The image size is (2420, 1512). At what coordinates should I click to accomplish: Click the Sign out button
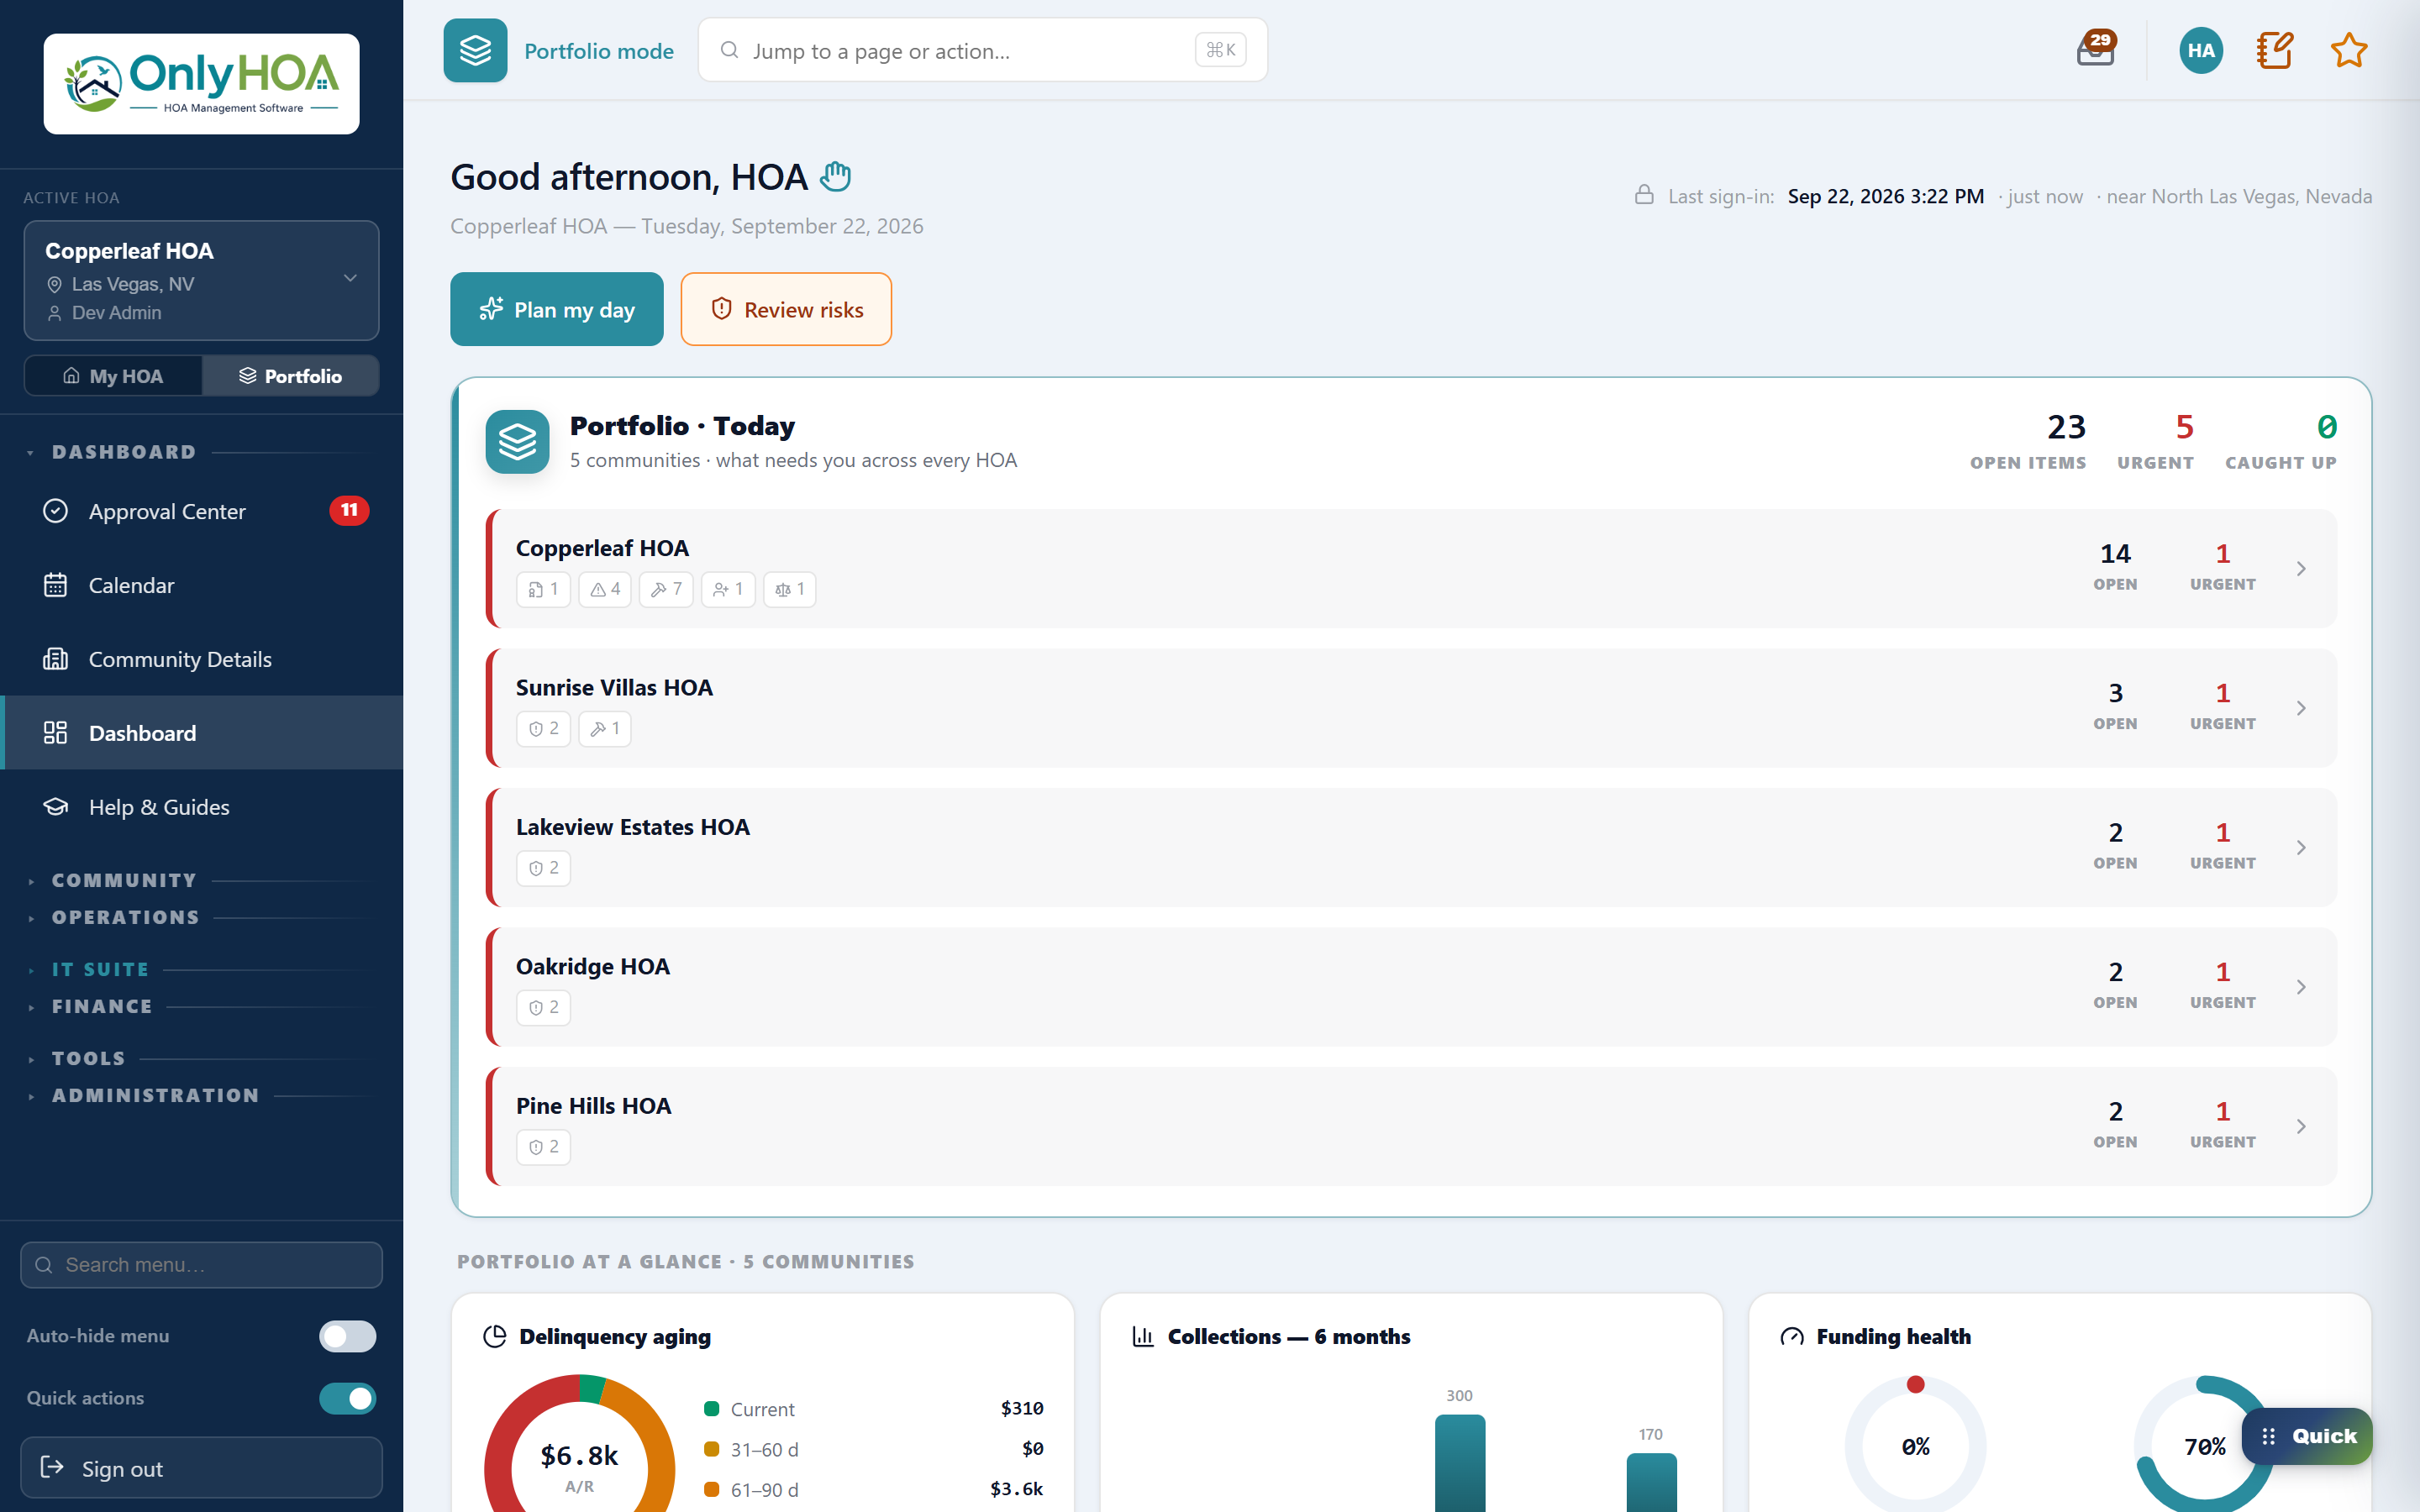point(201,1468)
